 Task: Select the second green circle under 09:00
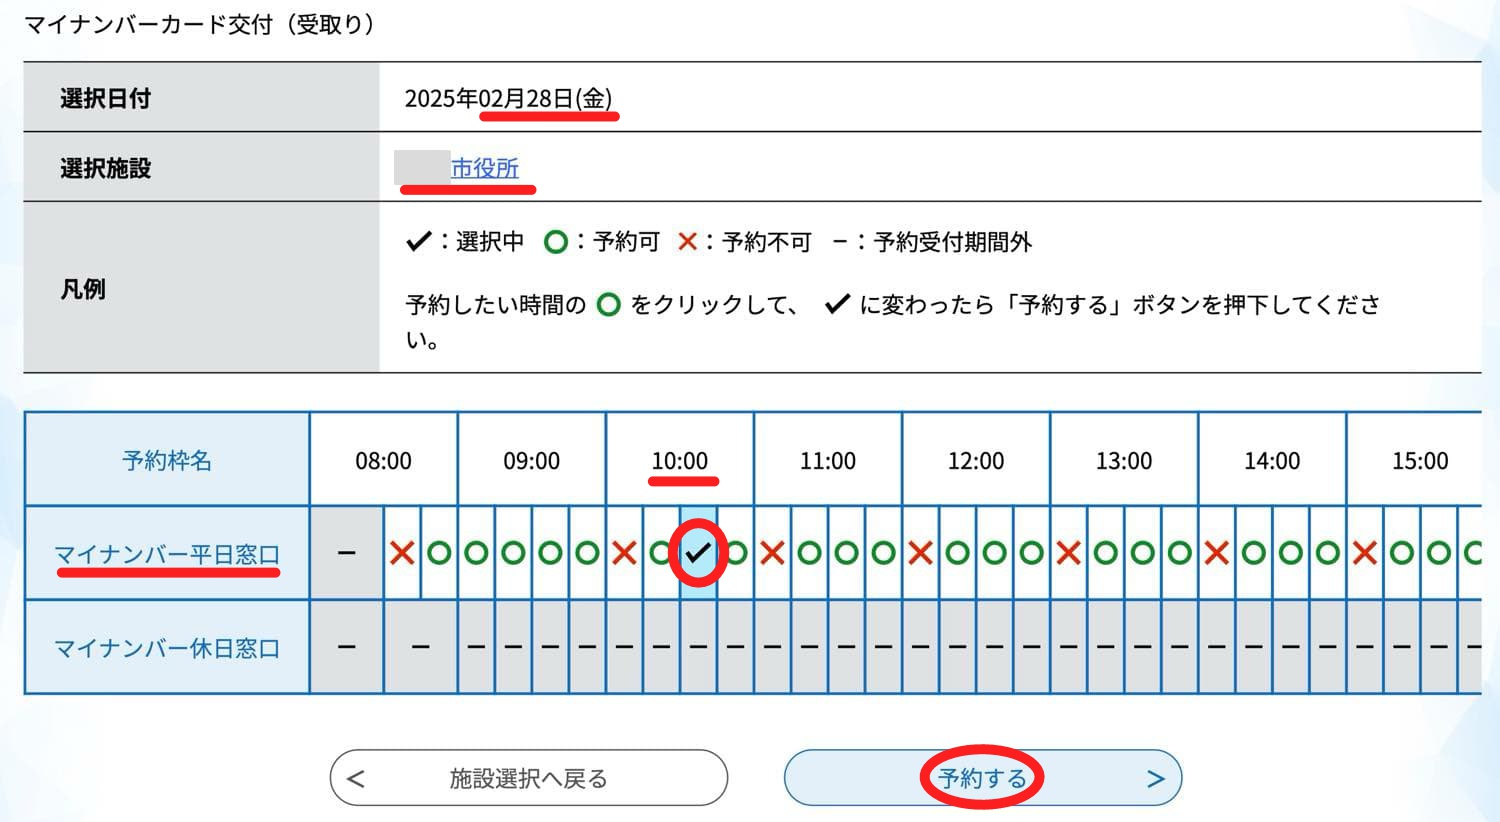(513, 552)
